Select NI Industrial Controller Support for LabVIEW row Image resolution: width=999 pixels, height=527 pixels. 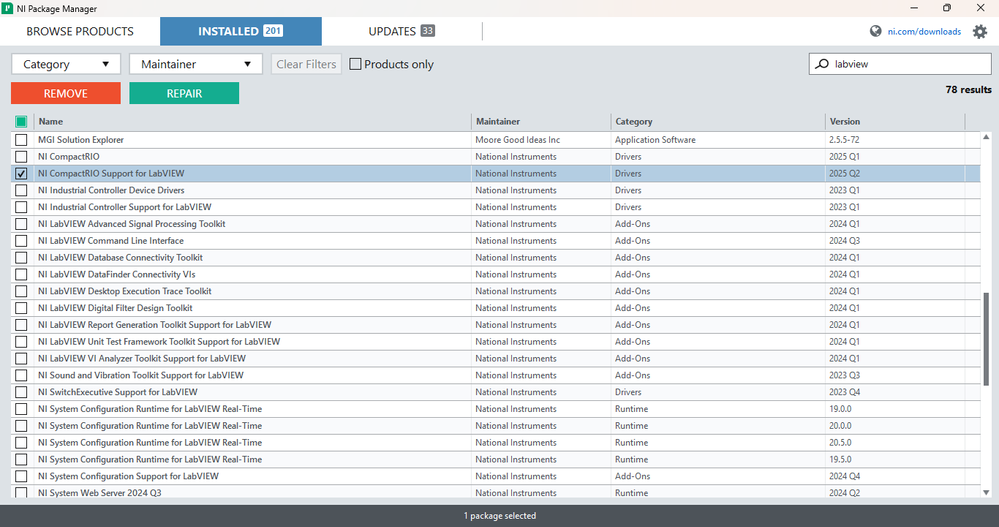496,207
